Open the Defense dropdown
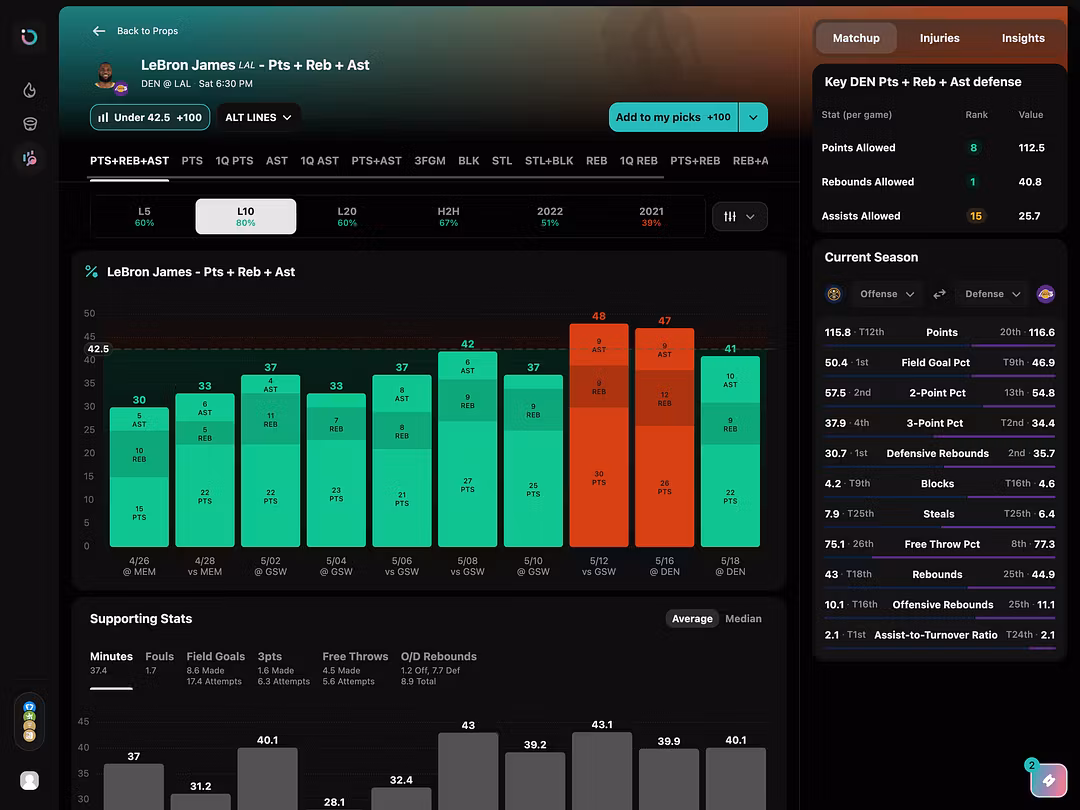This screenshot has width=1080, height=810. click(x=993, y=294)
